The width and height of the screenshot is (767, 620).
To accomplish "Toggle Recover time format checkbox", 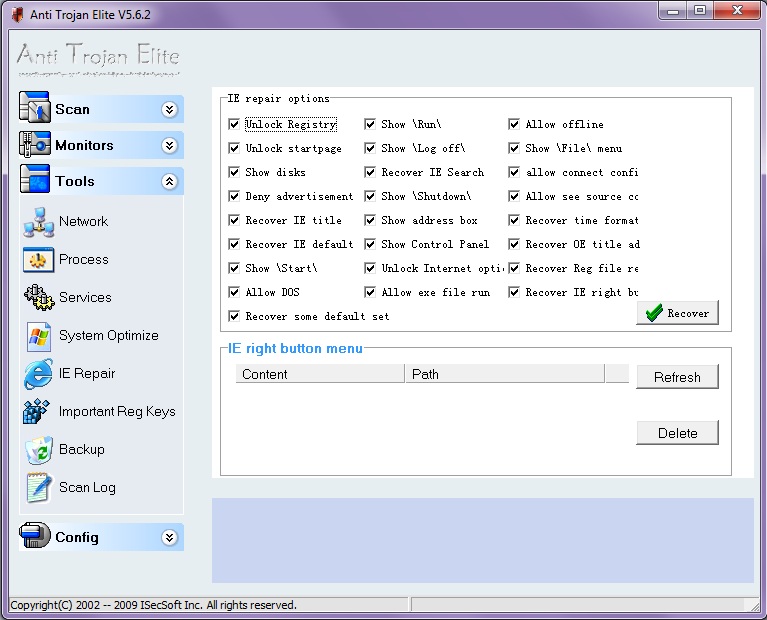I will point(514,220).
